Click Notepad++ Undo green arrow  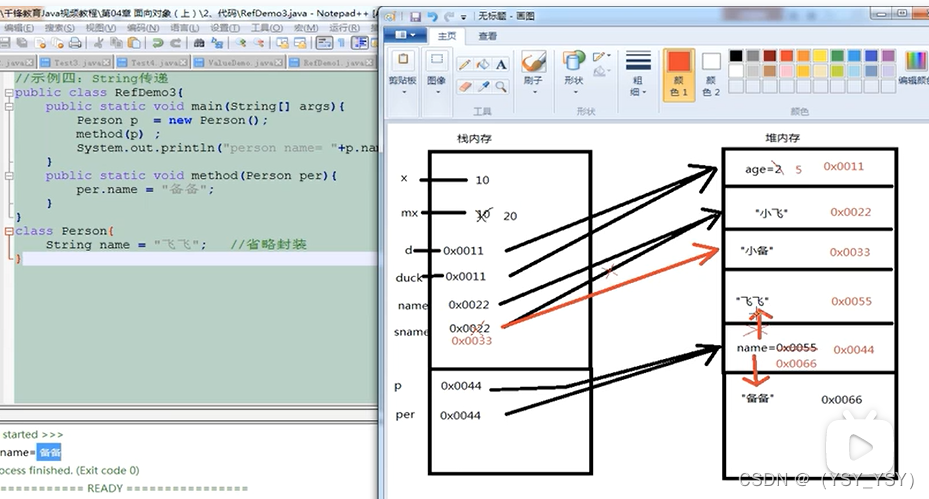click(x=158, y=43)
